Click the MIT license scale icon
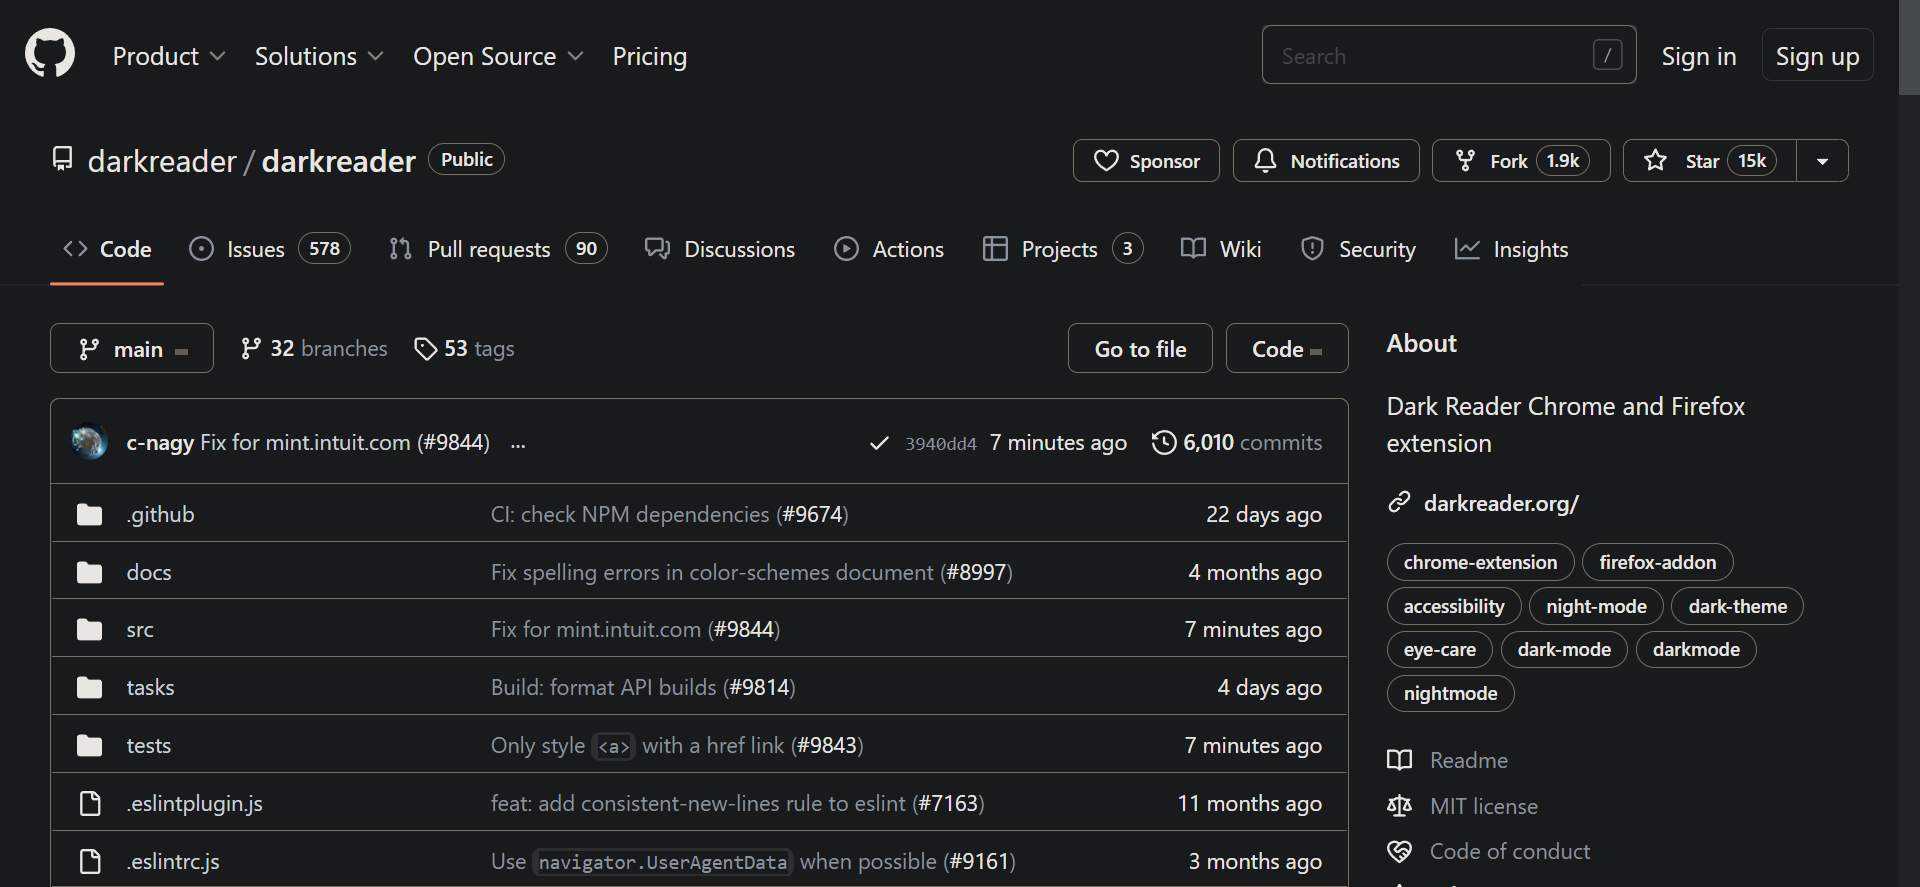This screenshot has height=887, width=1920. click(1400, 806)
